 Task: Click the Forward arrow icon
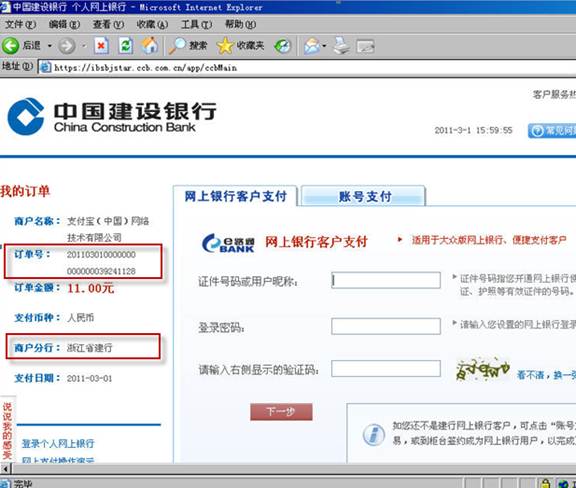click(x=67, y=46)
